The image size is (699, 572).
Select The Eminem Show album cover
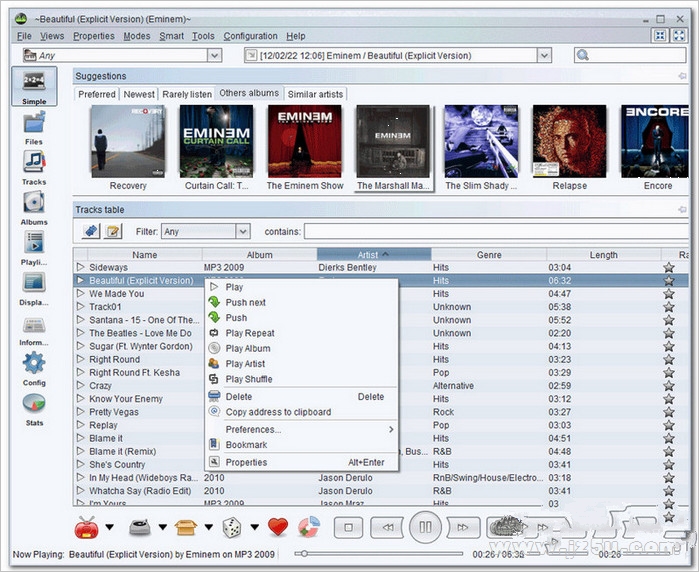[305, 141]
